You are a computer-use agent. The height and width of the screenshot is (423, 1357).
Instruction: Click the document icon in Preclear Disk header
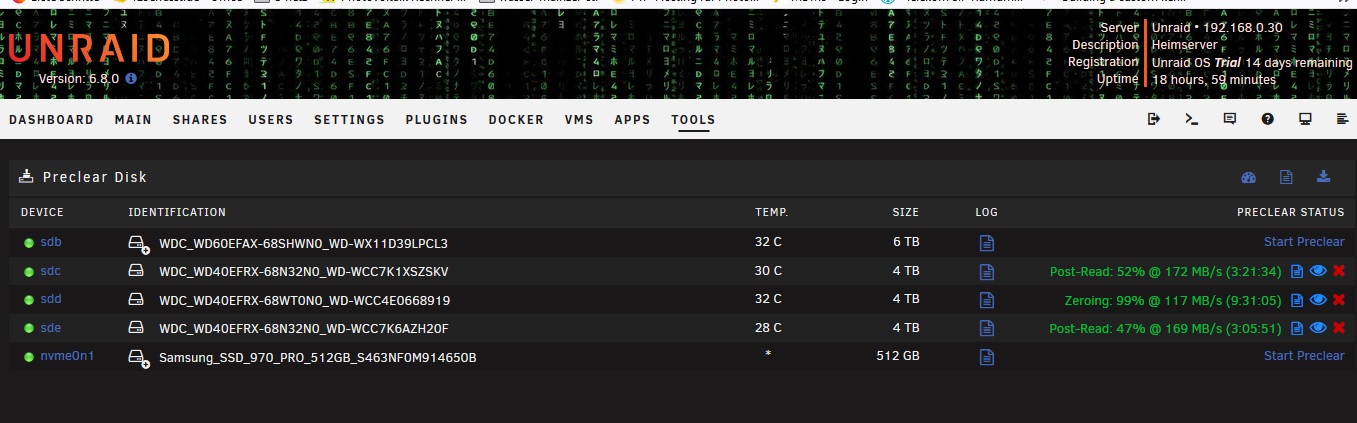(x=1287, y=177)
